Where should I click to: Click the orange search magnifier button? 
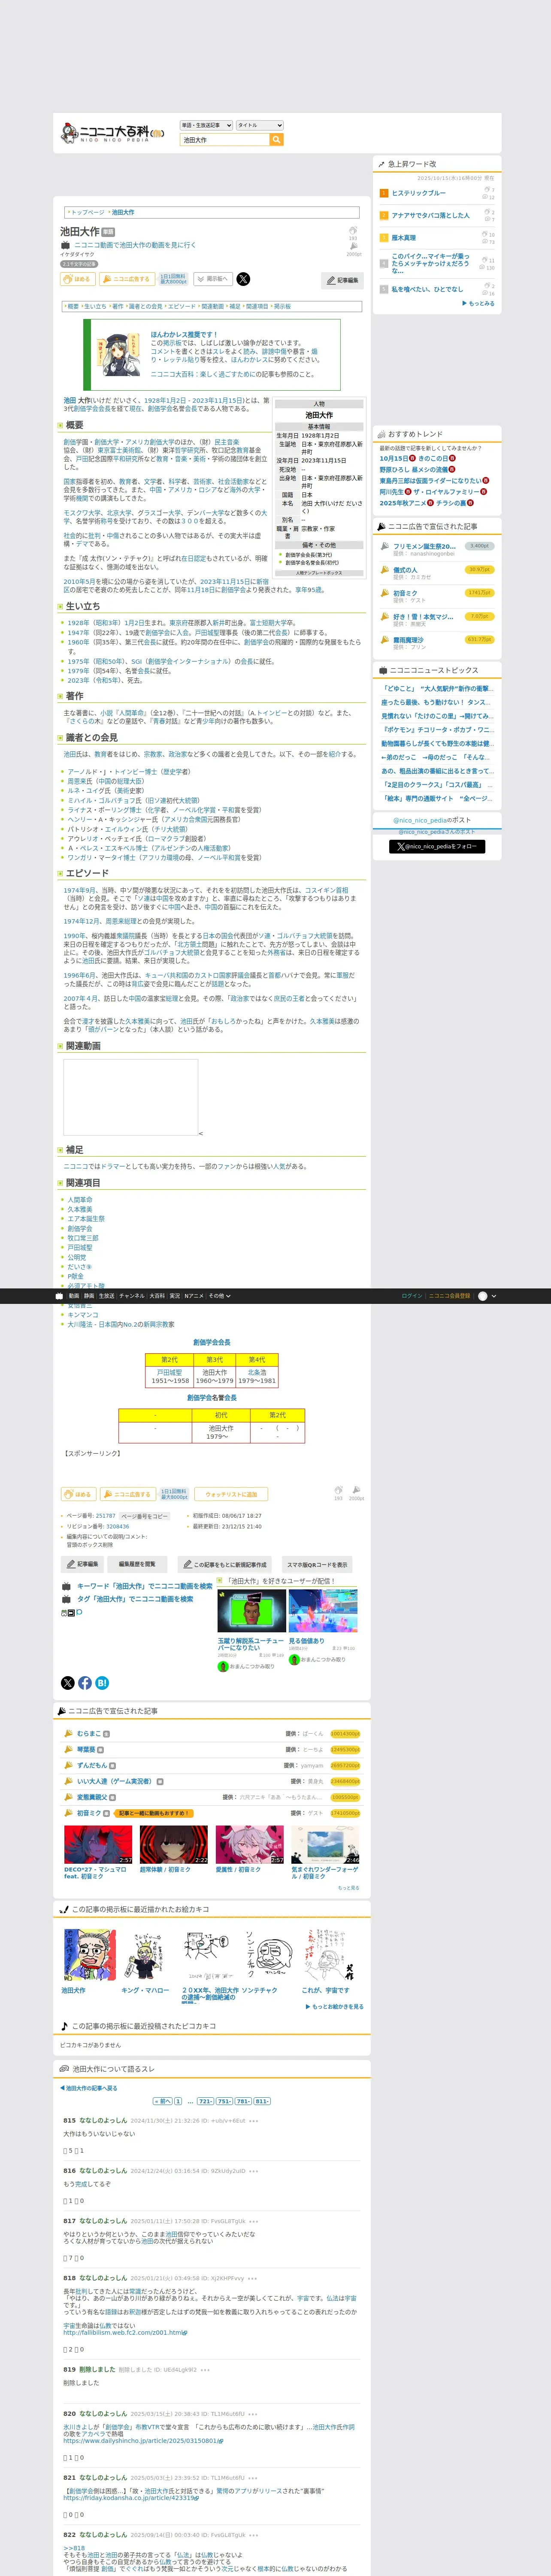[277, 140]
